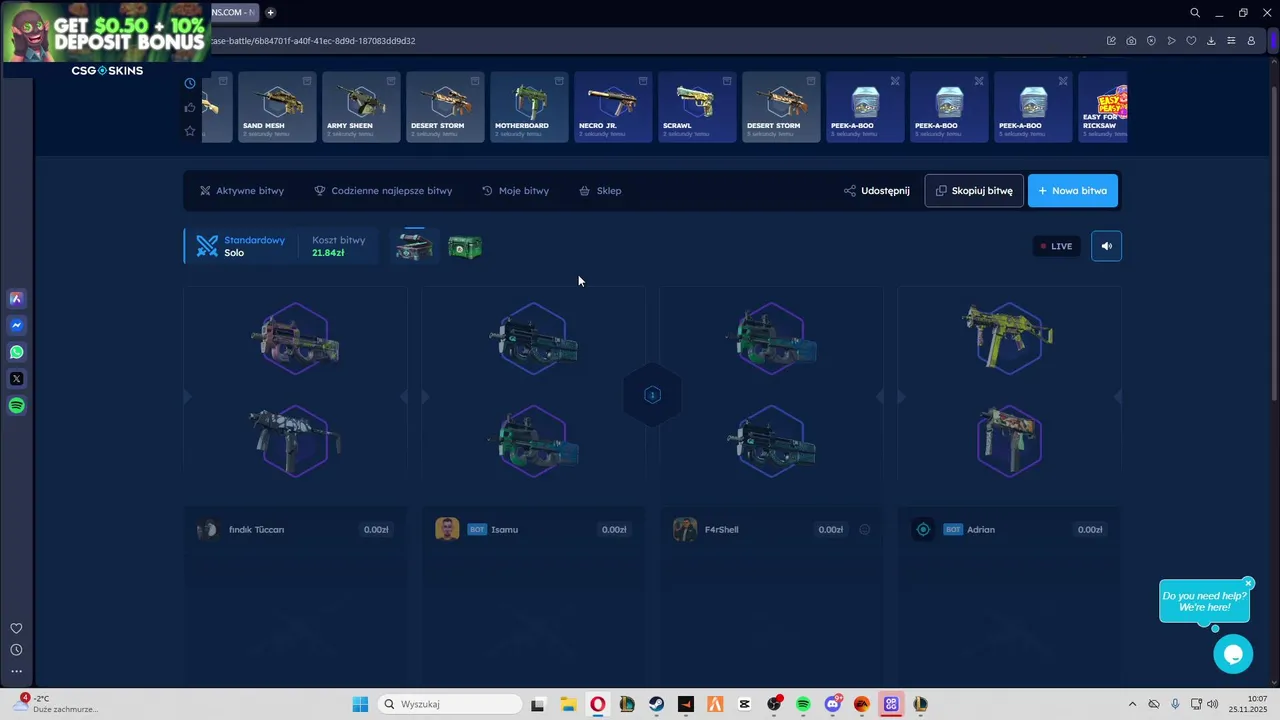
Task: Open WhatsApp from the Opera sidebar
Action: coord(16,352)
